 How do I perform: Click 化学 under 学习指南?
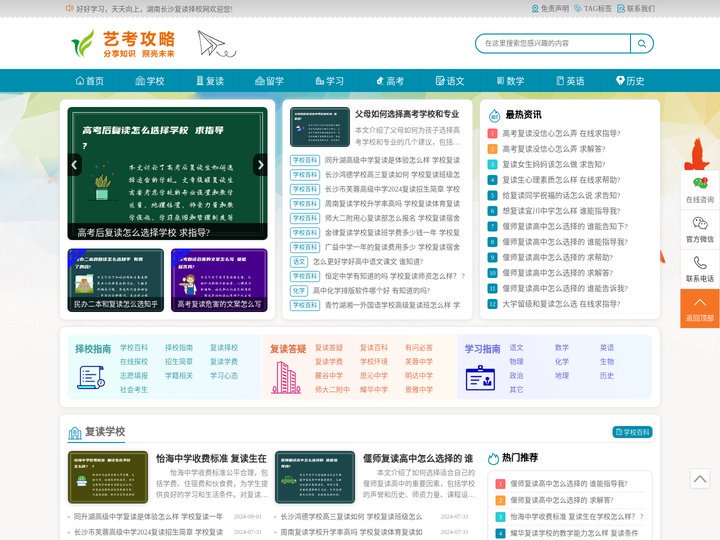pyautogui.click(x=562, y=362)
